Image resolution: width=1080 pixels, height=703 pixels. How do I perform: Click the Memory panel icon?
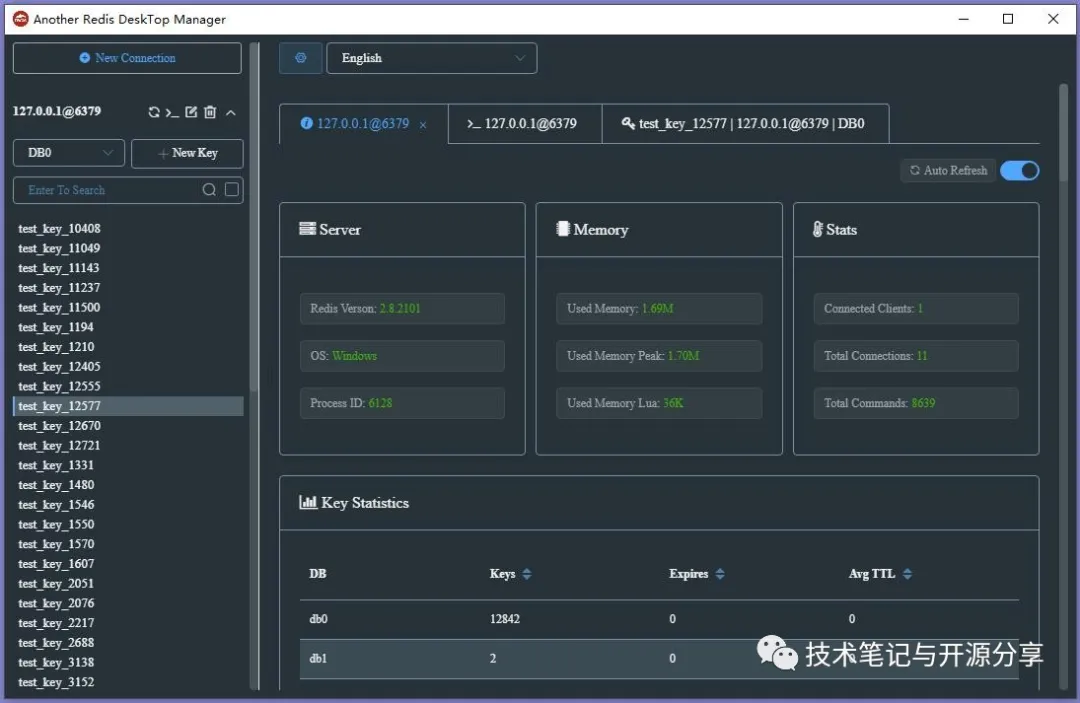(563, 229)
